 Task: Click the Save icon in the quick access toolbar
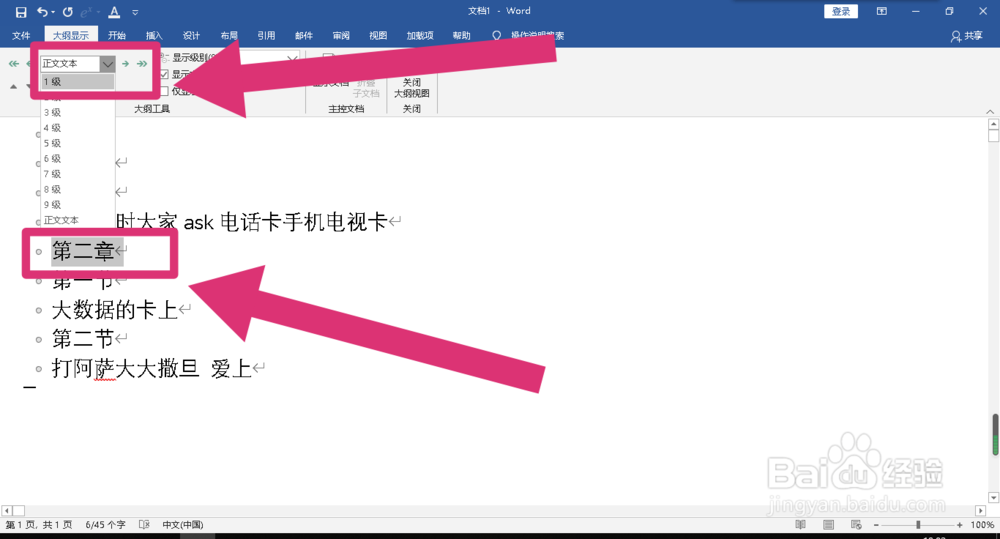coord(21,11)
